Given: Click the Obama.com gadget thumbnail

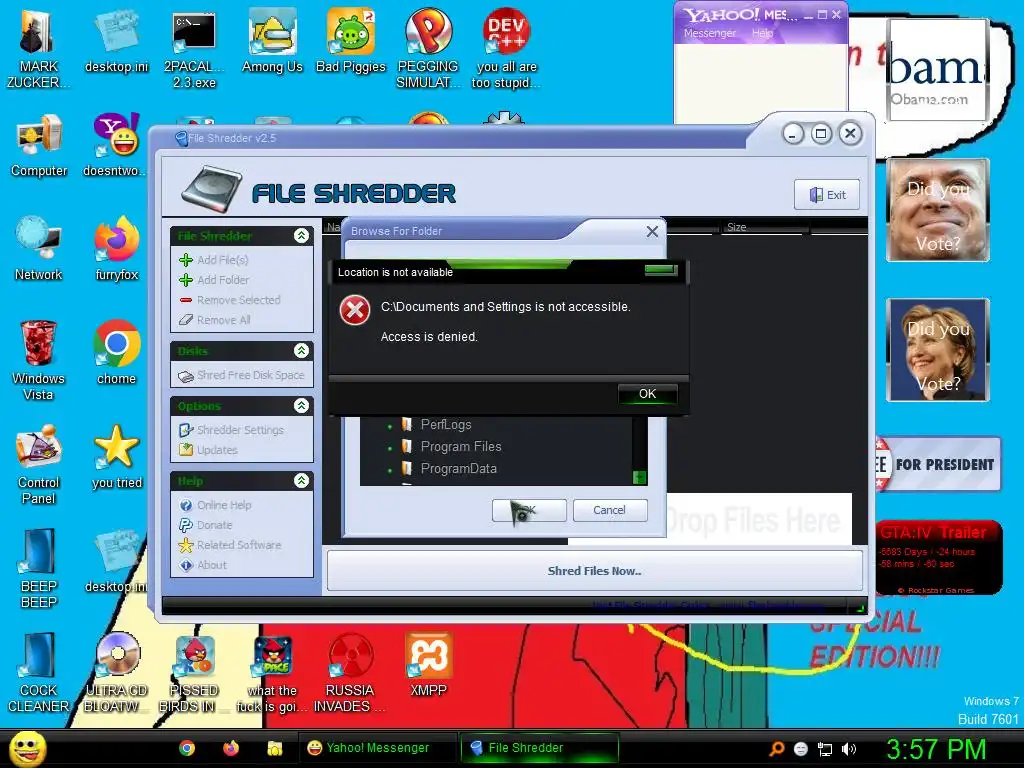Looking at the screenshot, I should 938,70.
